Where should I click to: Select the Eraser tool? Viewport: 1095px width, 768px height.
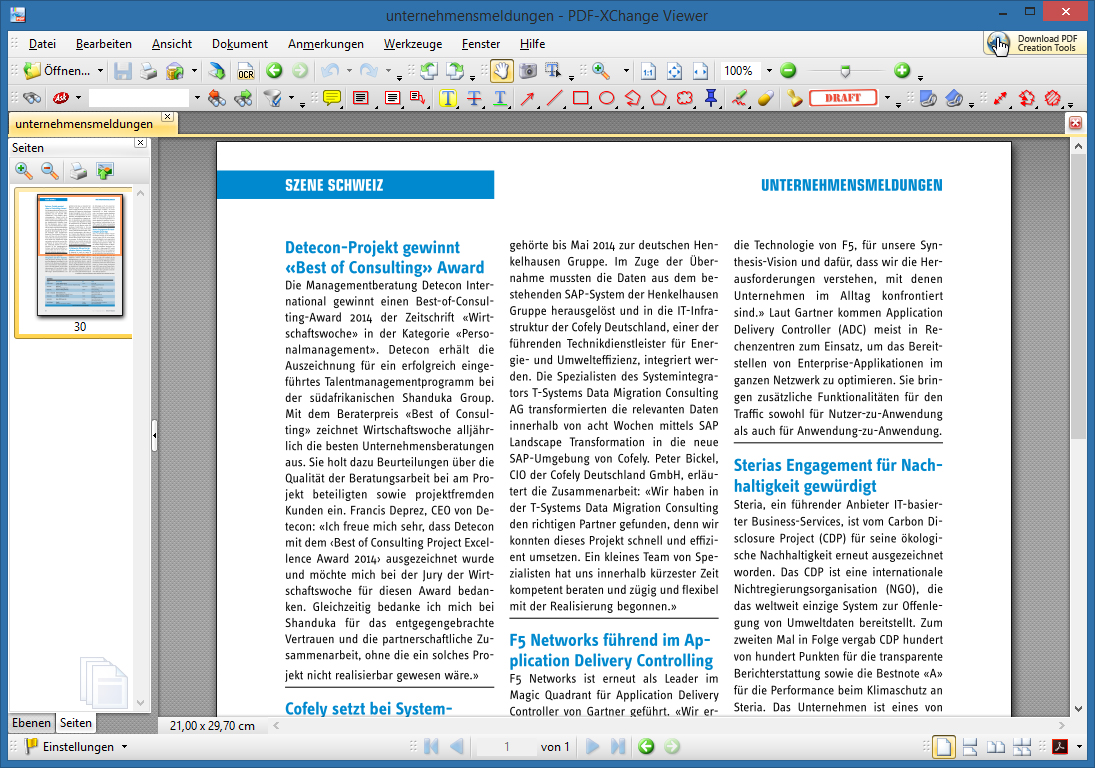pos(765,98)
